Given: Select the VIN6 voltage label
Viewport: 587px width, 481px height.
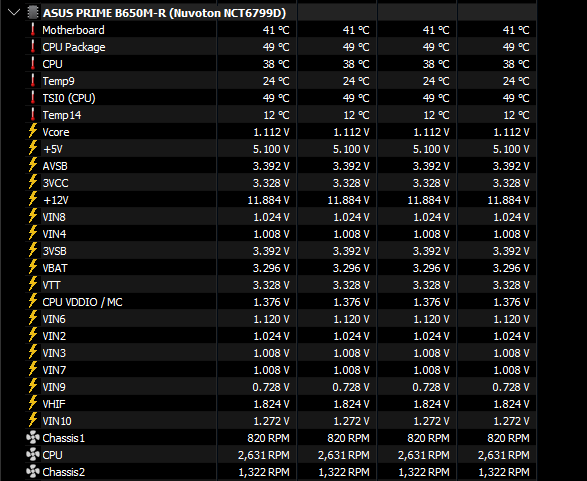Looking at the screenshot, I should 54,319.
